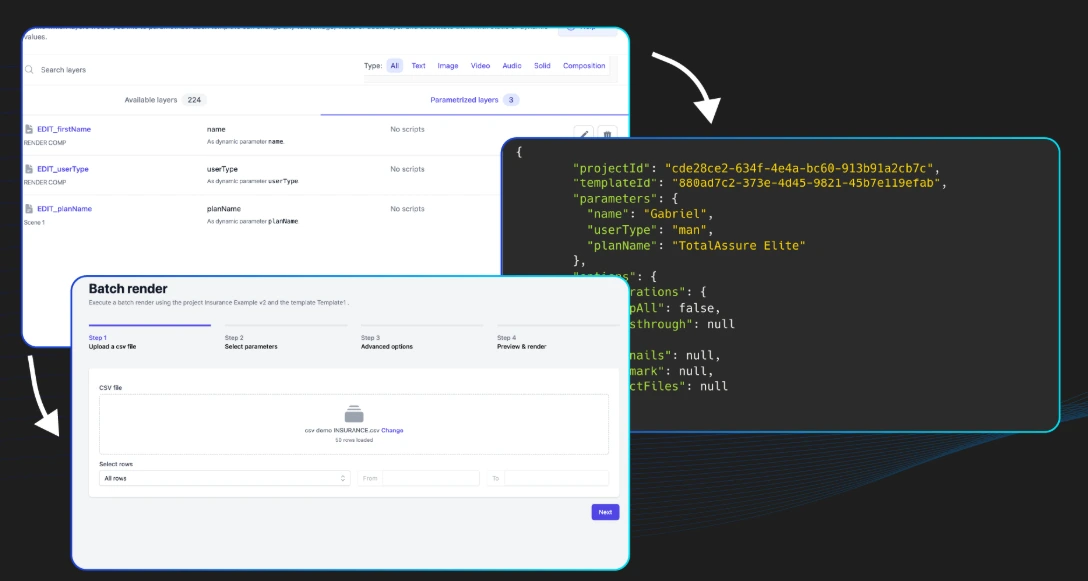Open Help from the panel header
Screen dimensions: 1088x581
coord(589,27)
